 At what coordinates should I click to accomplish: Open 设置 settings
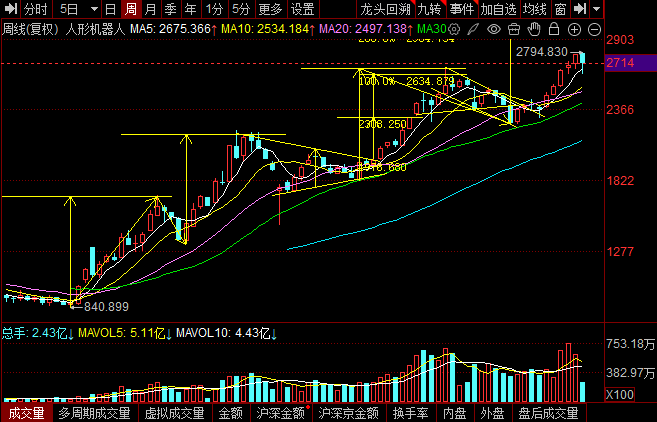303,9
